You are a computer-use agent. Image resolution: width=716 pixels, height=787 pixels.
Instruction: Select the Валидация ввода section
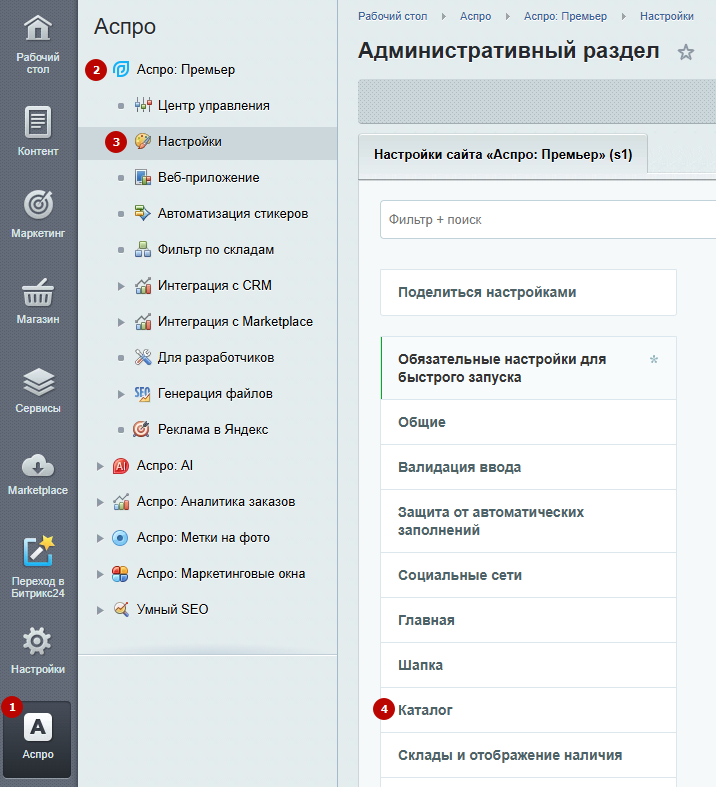click(528, 467)
